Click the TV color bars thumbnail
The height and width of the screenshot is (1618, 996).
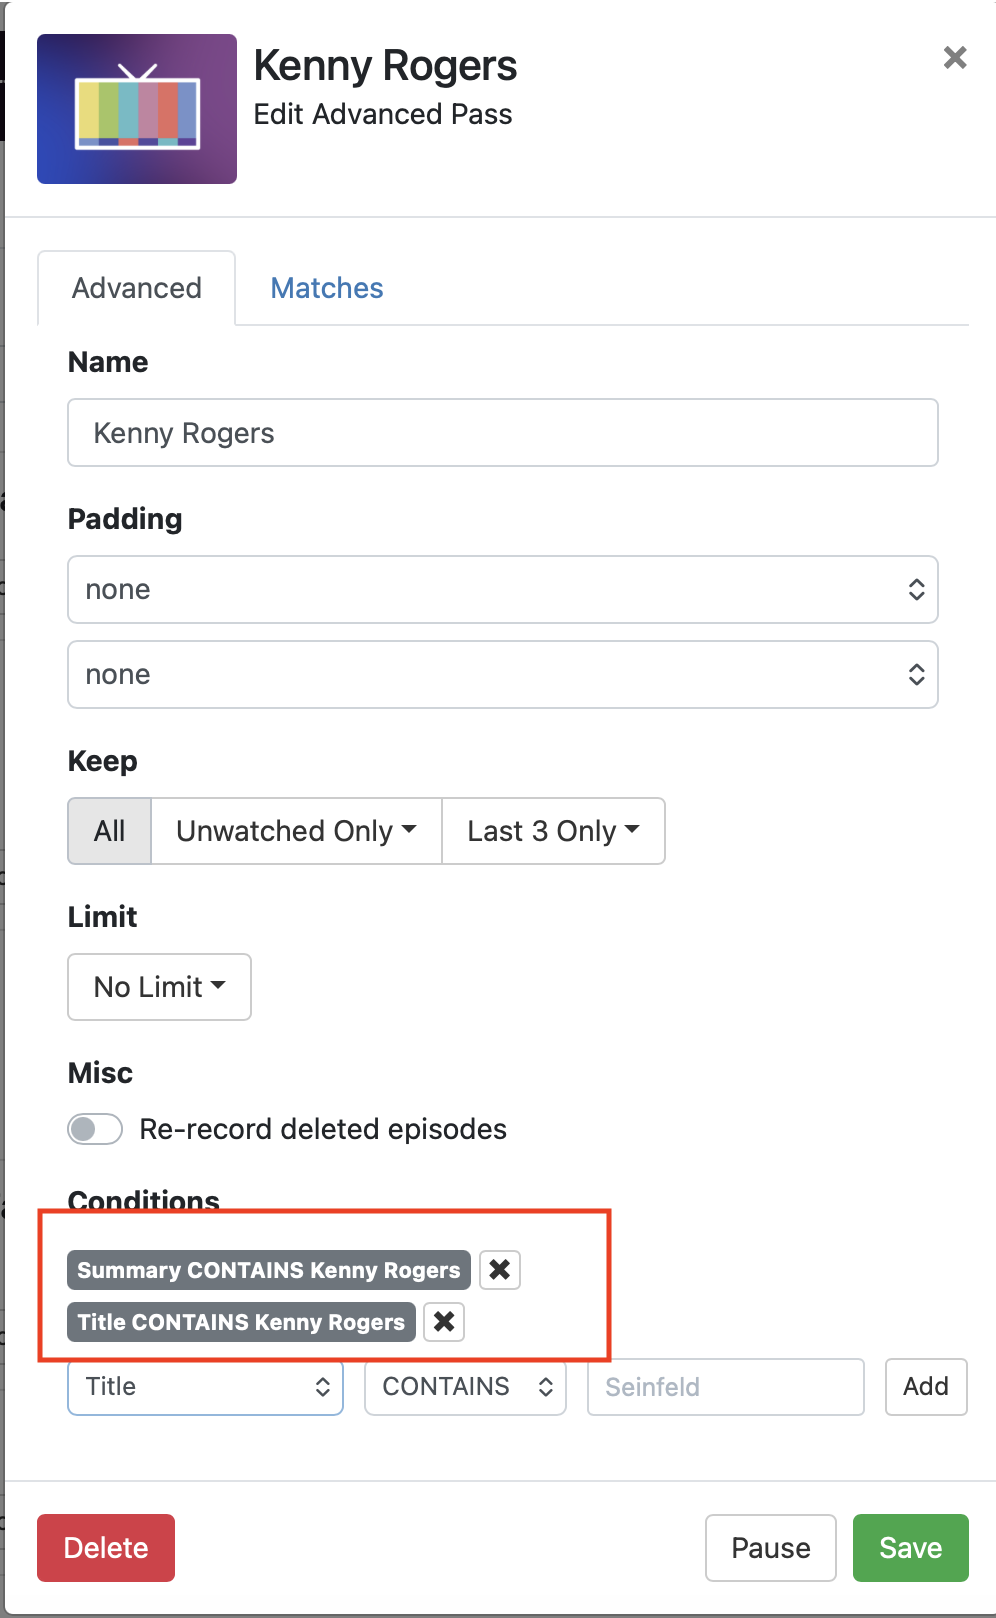coord(137,109)
